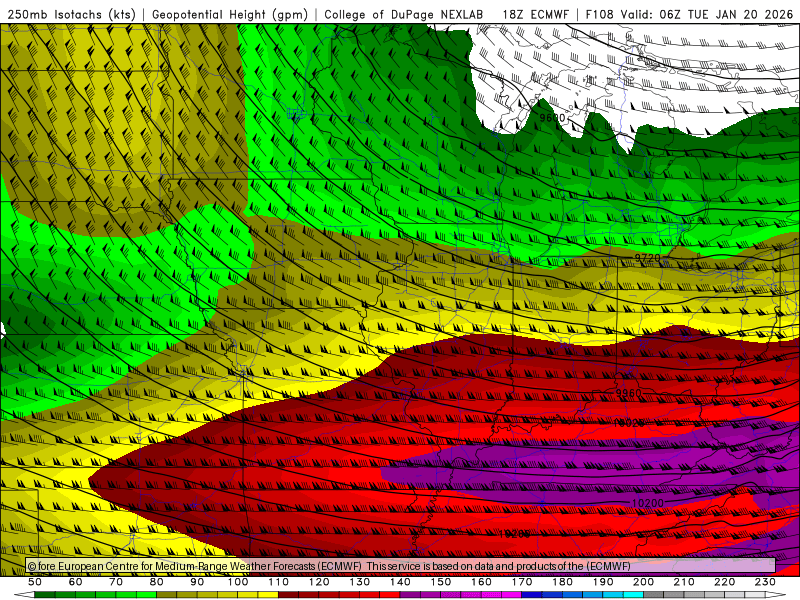
Task: Click the dark blue swatch just after 170
Action: 532,595
